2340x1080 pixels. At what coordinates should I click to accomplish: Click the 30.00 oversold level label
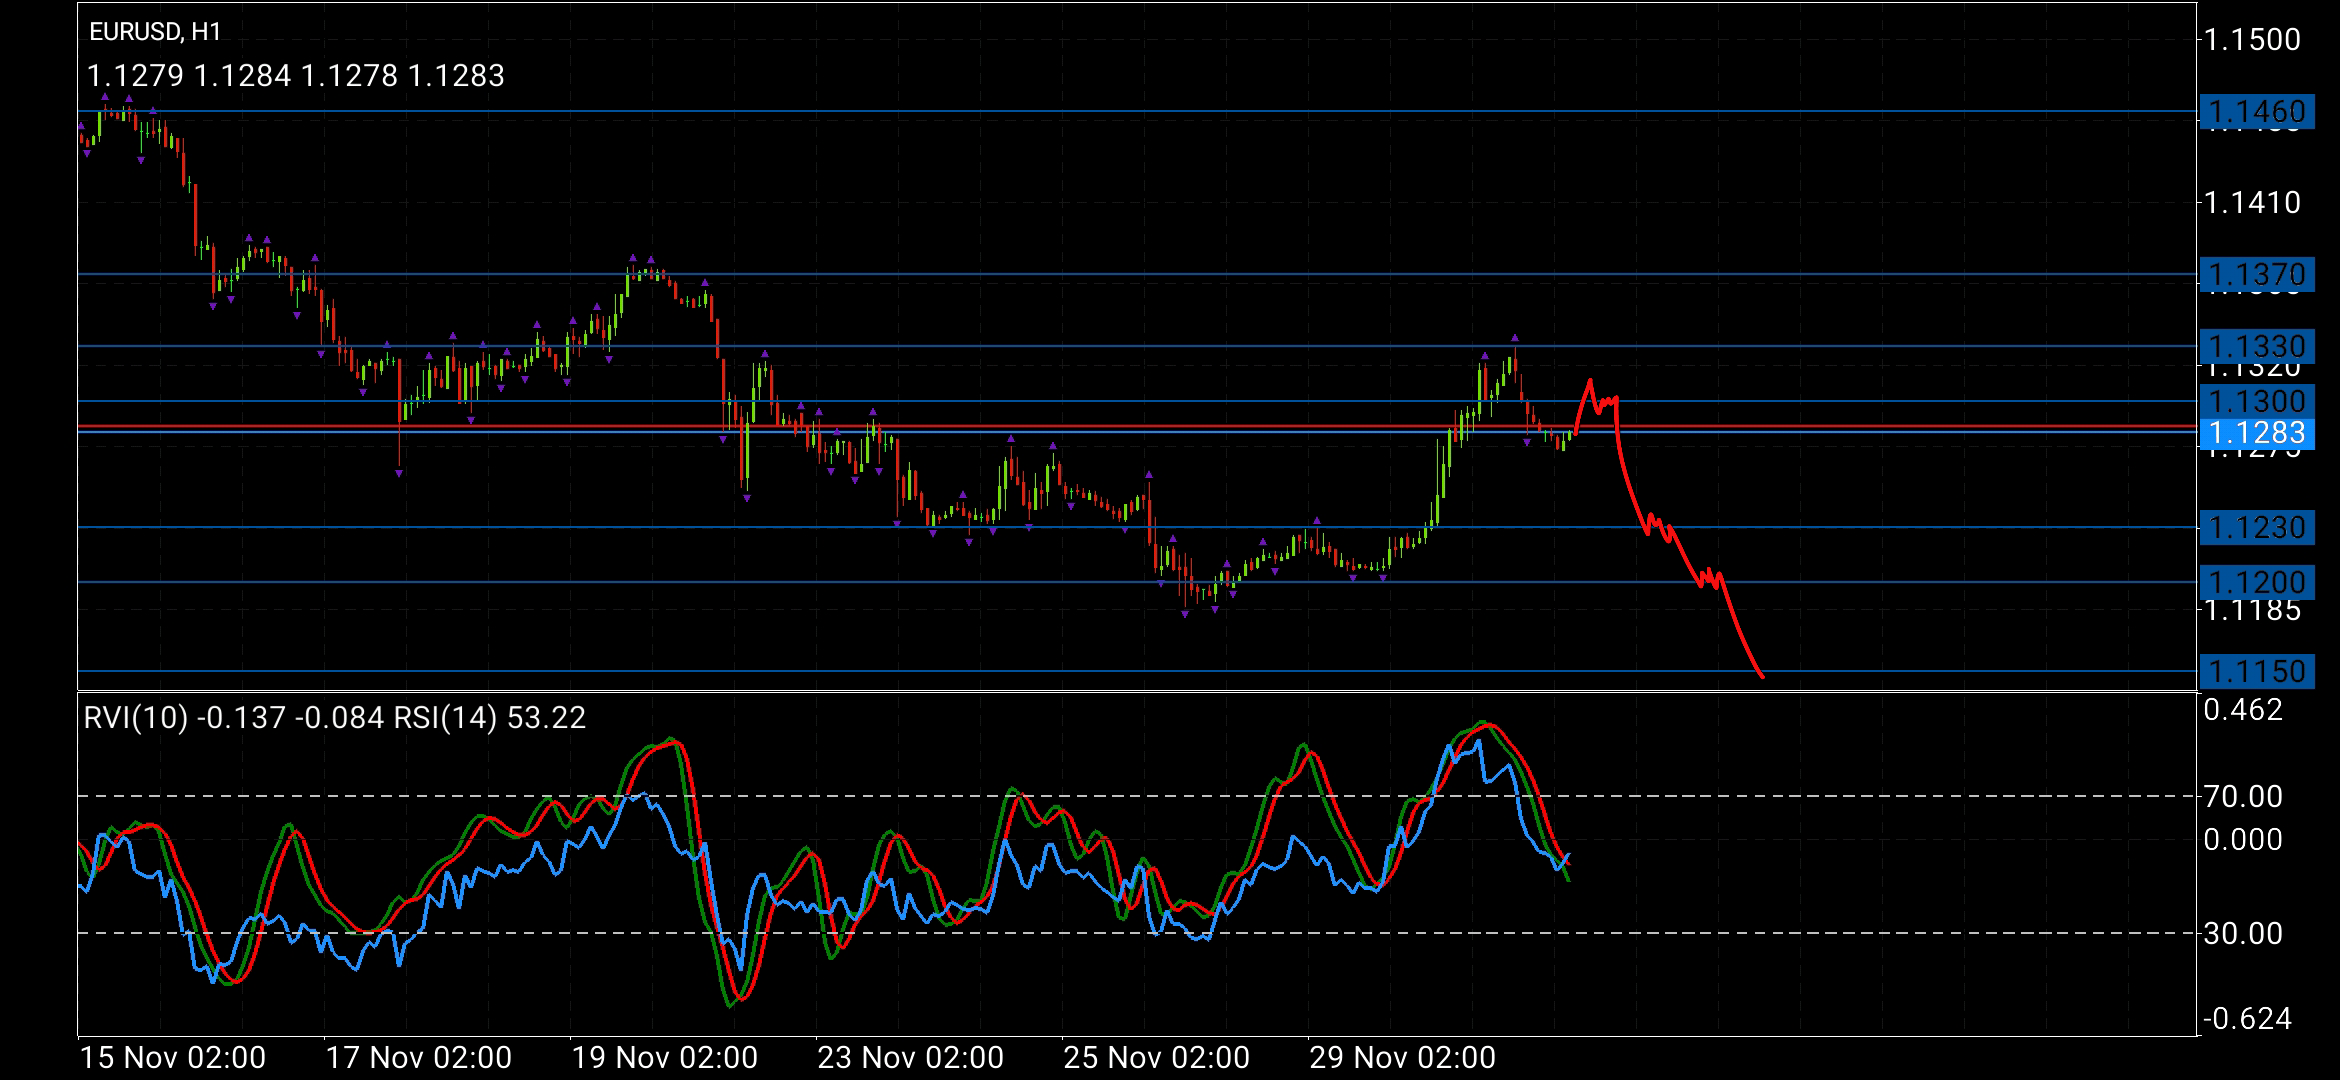[x=2243, y=934]
